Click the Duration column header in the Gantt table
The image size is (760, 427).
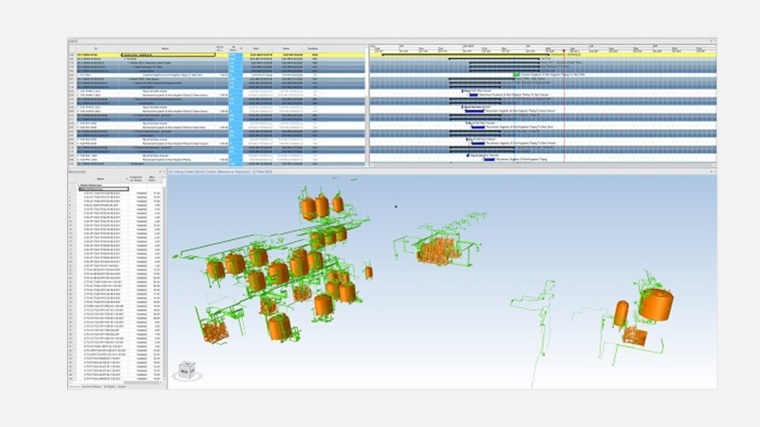click(x=313, y=48)
